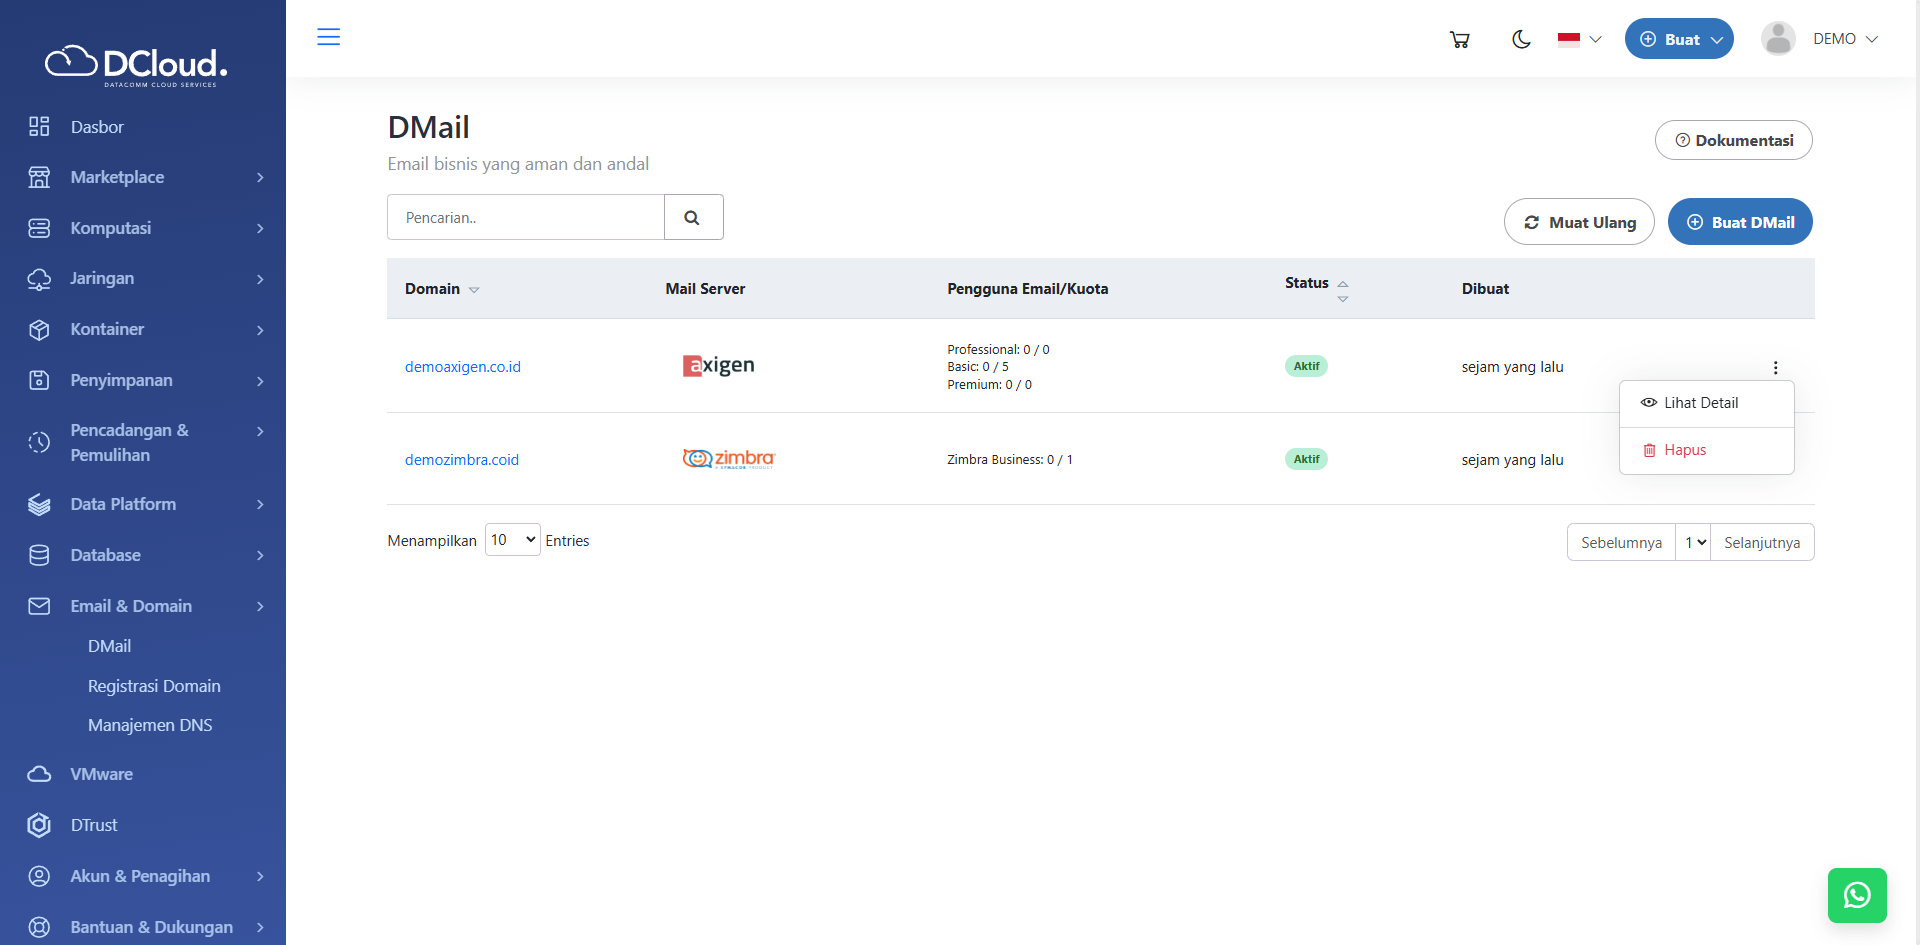The image size is (1920, 945).
Task: Expand the entries per page dropdown
Action: (x=512, y=540)
